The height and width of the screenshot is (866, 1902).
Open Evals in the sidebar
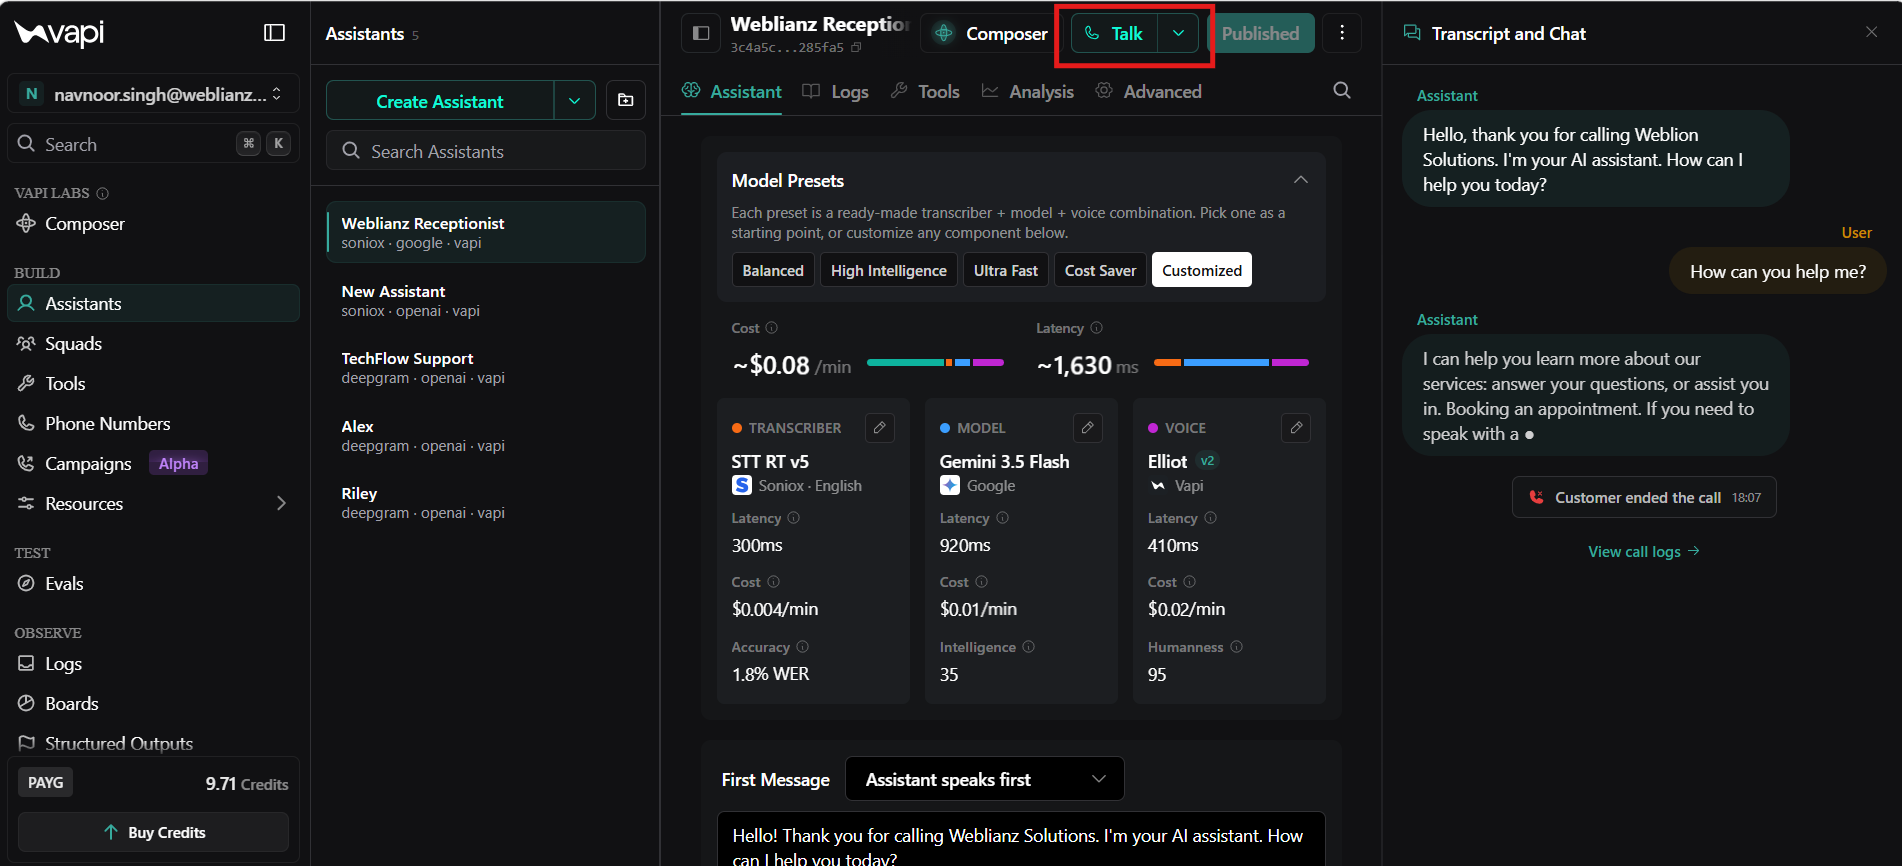[x=153, y=584]
